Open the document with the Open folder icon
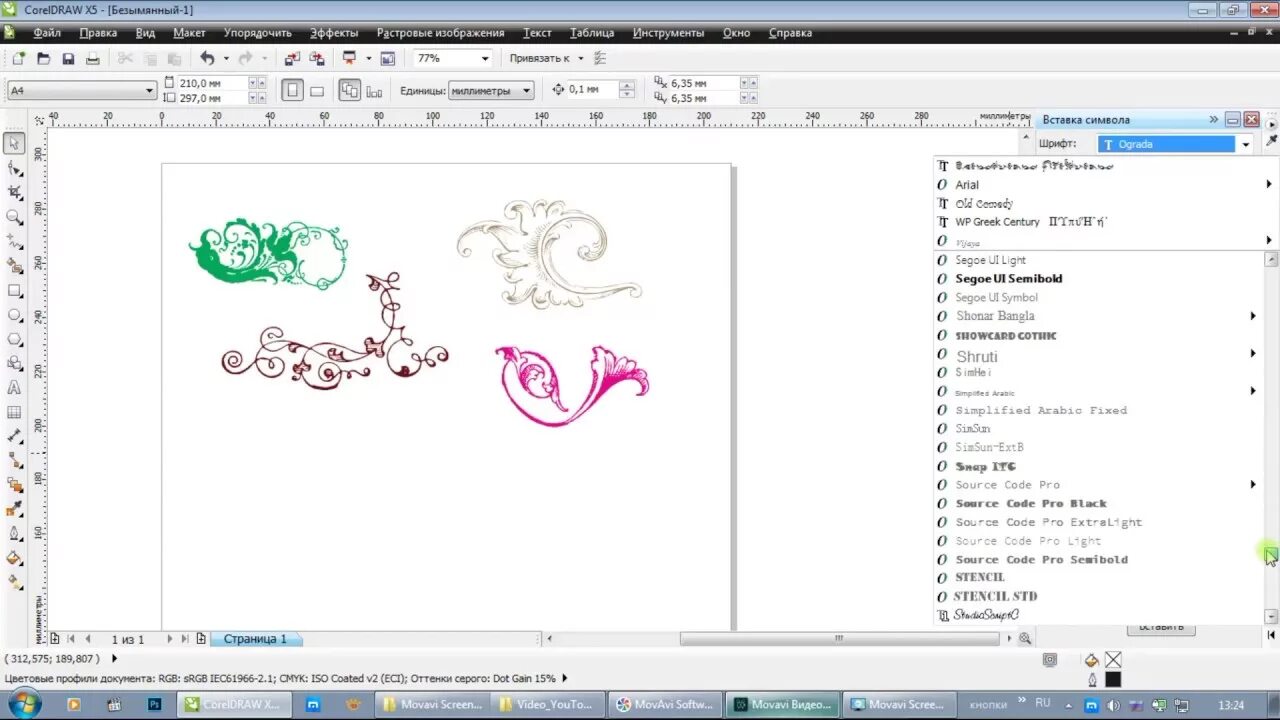1280x720 pixels. point(44,57)
